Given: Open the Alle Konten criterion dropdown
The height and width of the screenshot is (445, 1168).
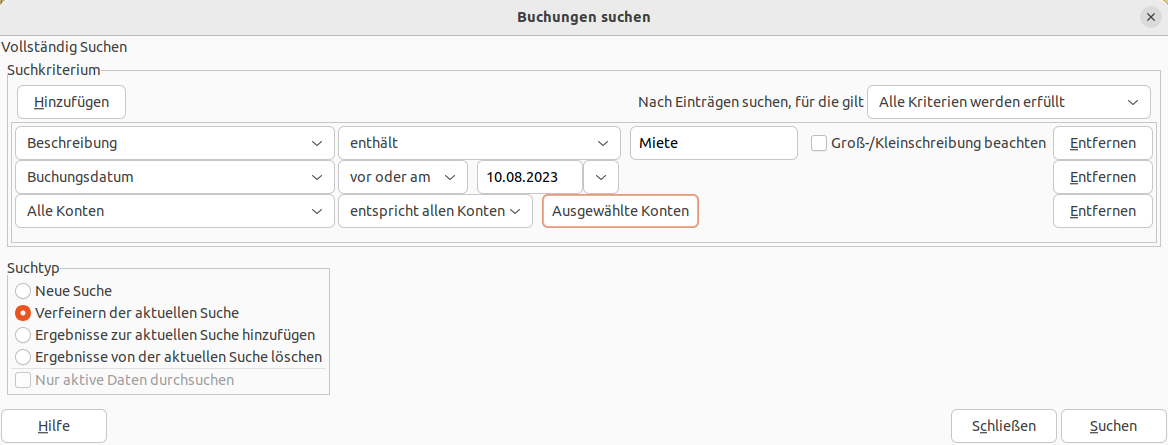Looking at the screenshot, I should point(175,211).
